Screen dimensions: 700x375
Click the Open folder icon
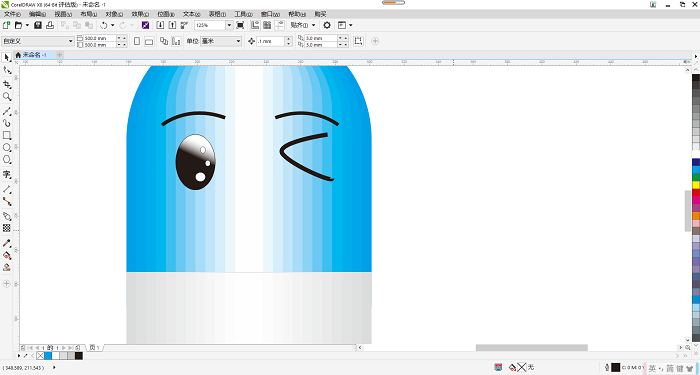[18, 25]
